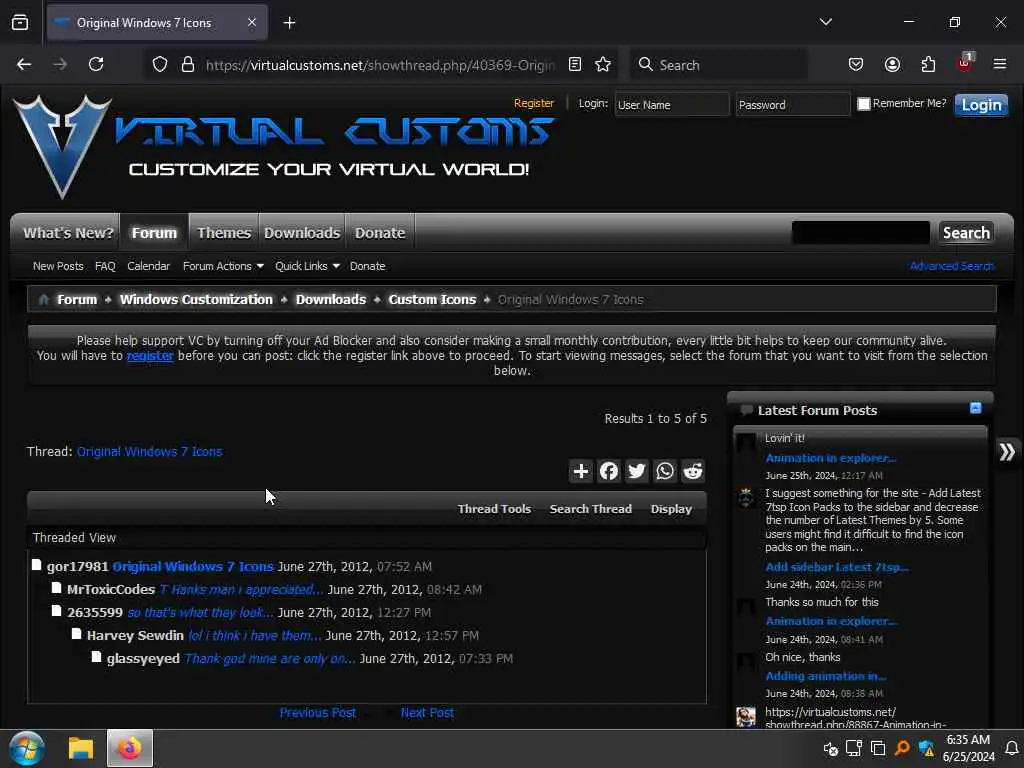
Task: Bookmark this page with star icon
Action: click(603, 64)
